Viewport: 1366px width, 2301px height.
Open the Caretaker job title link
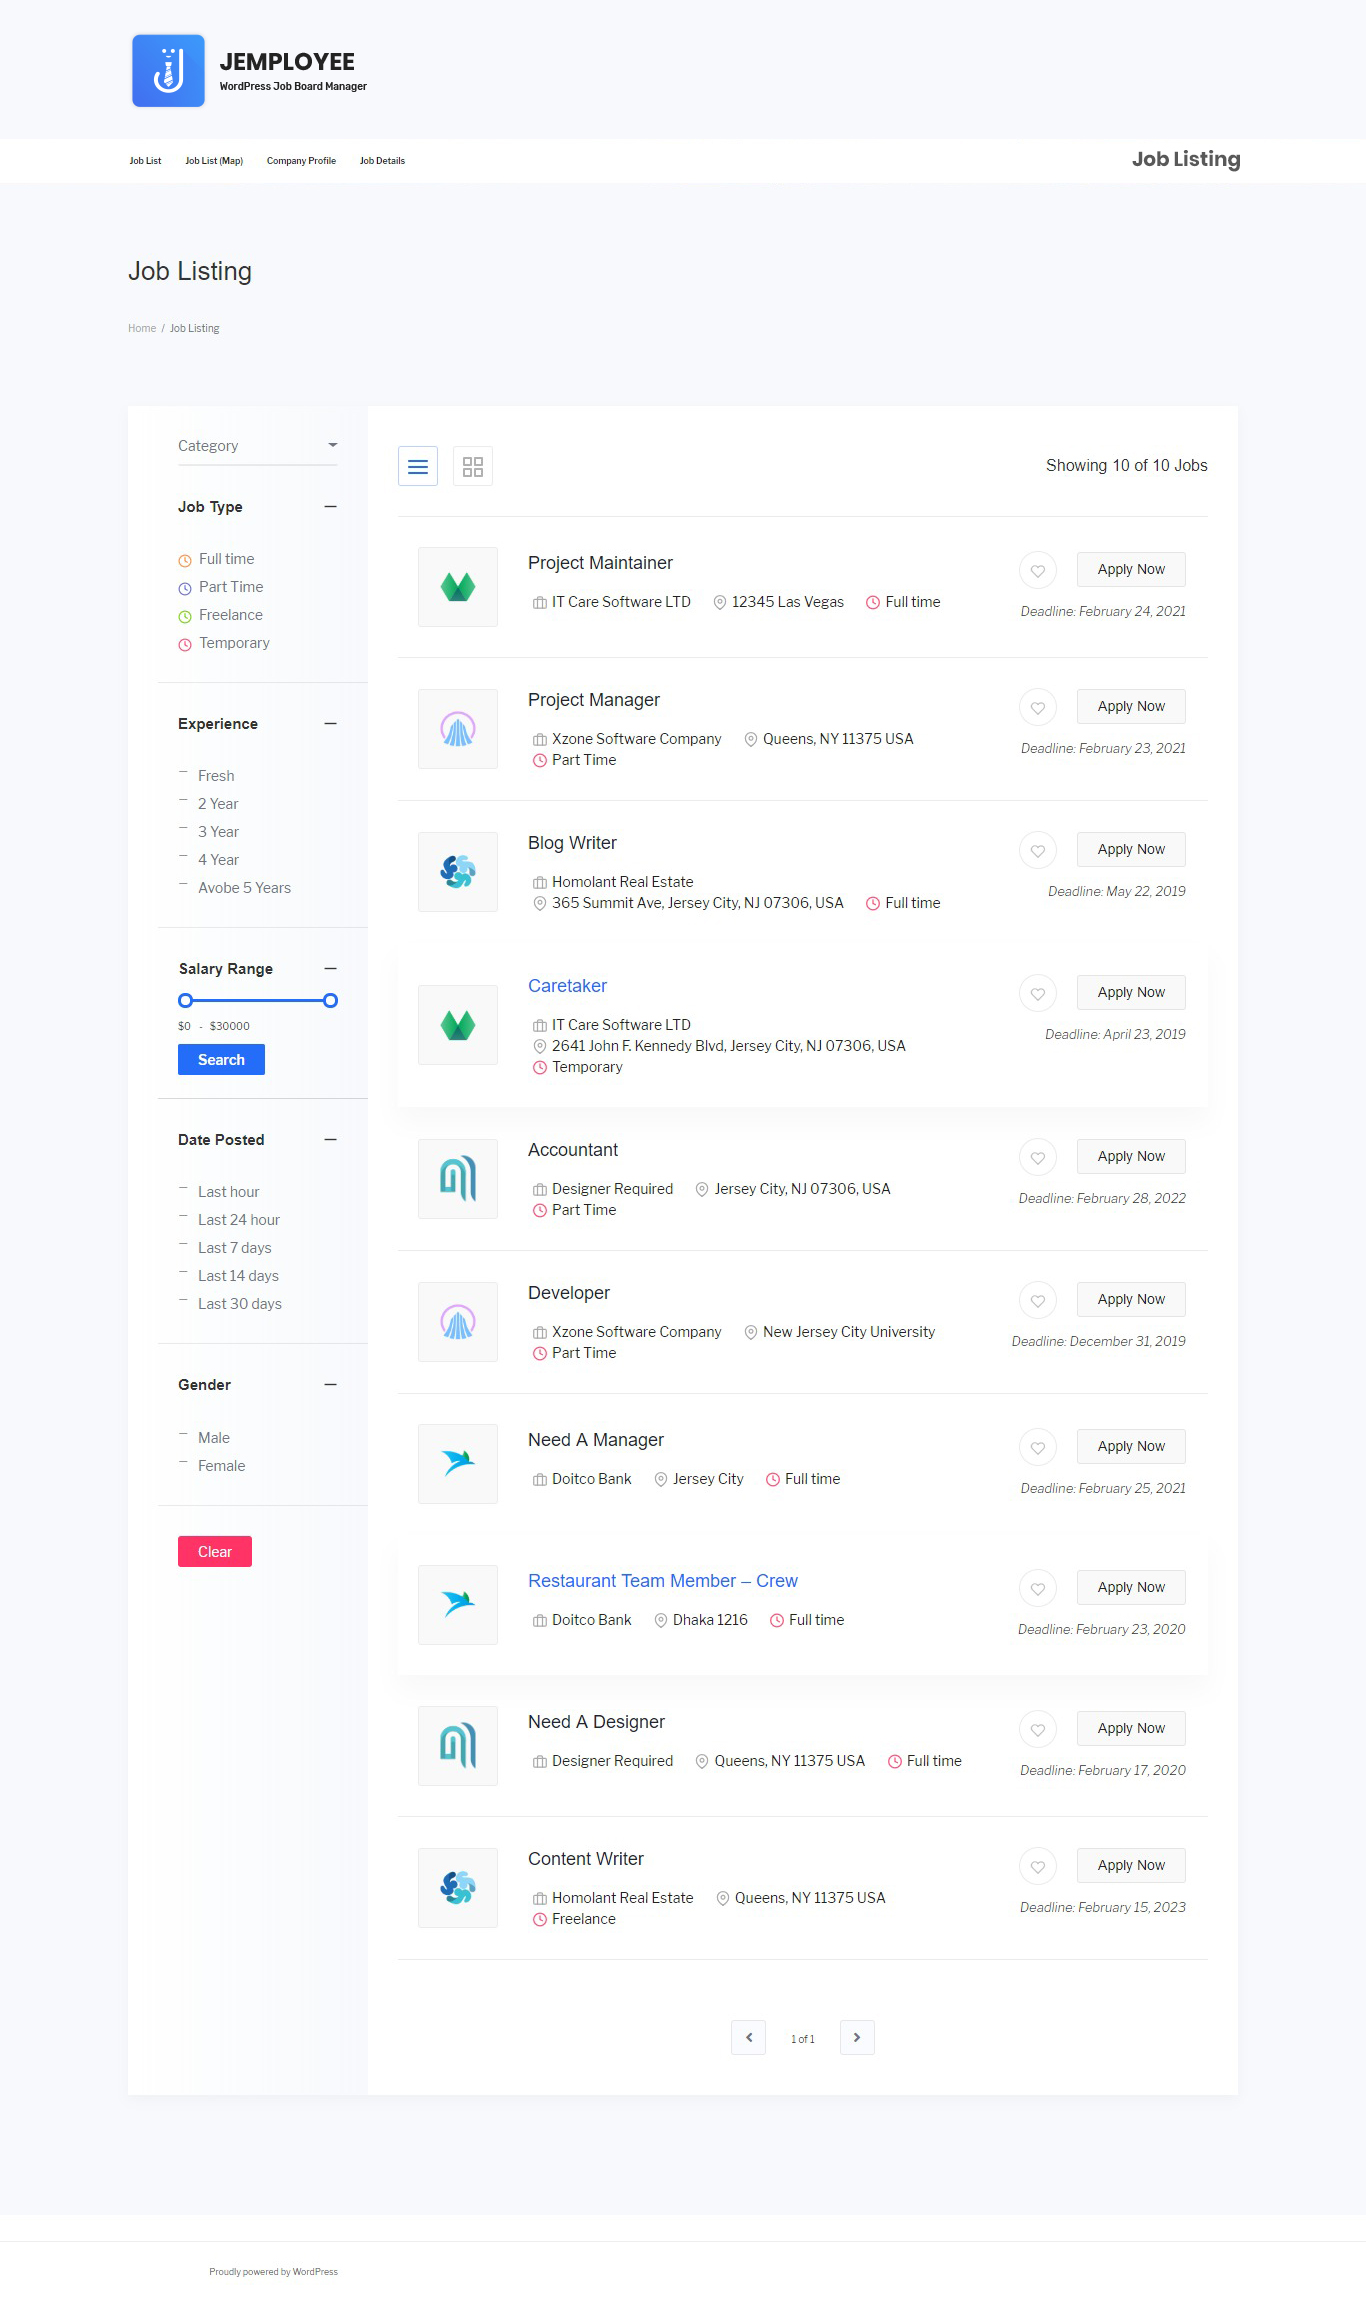(567, 986)
